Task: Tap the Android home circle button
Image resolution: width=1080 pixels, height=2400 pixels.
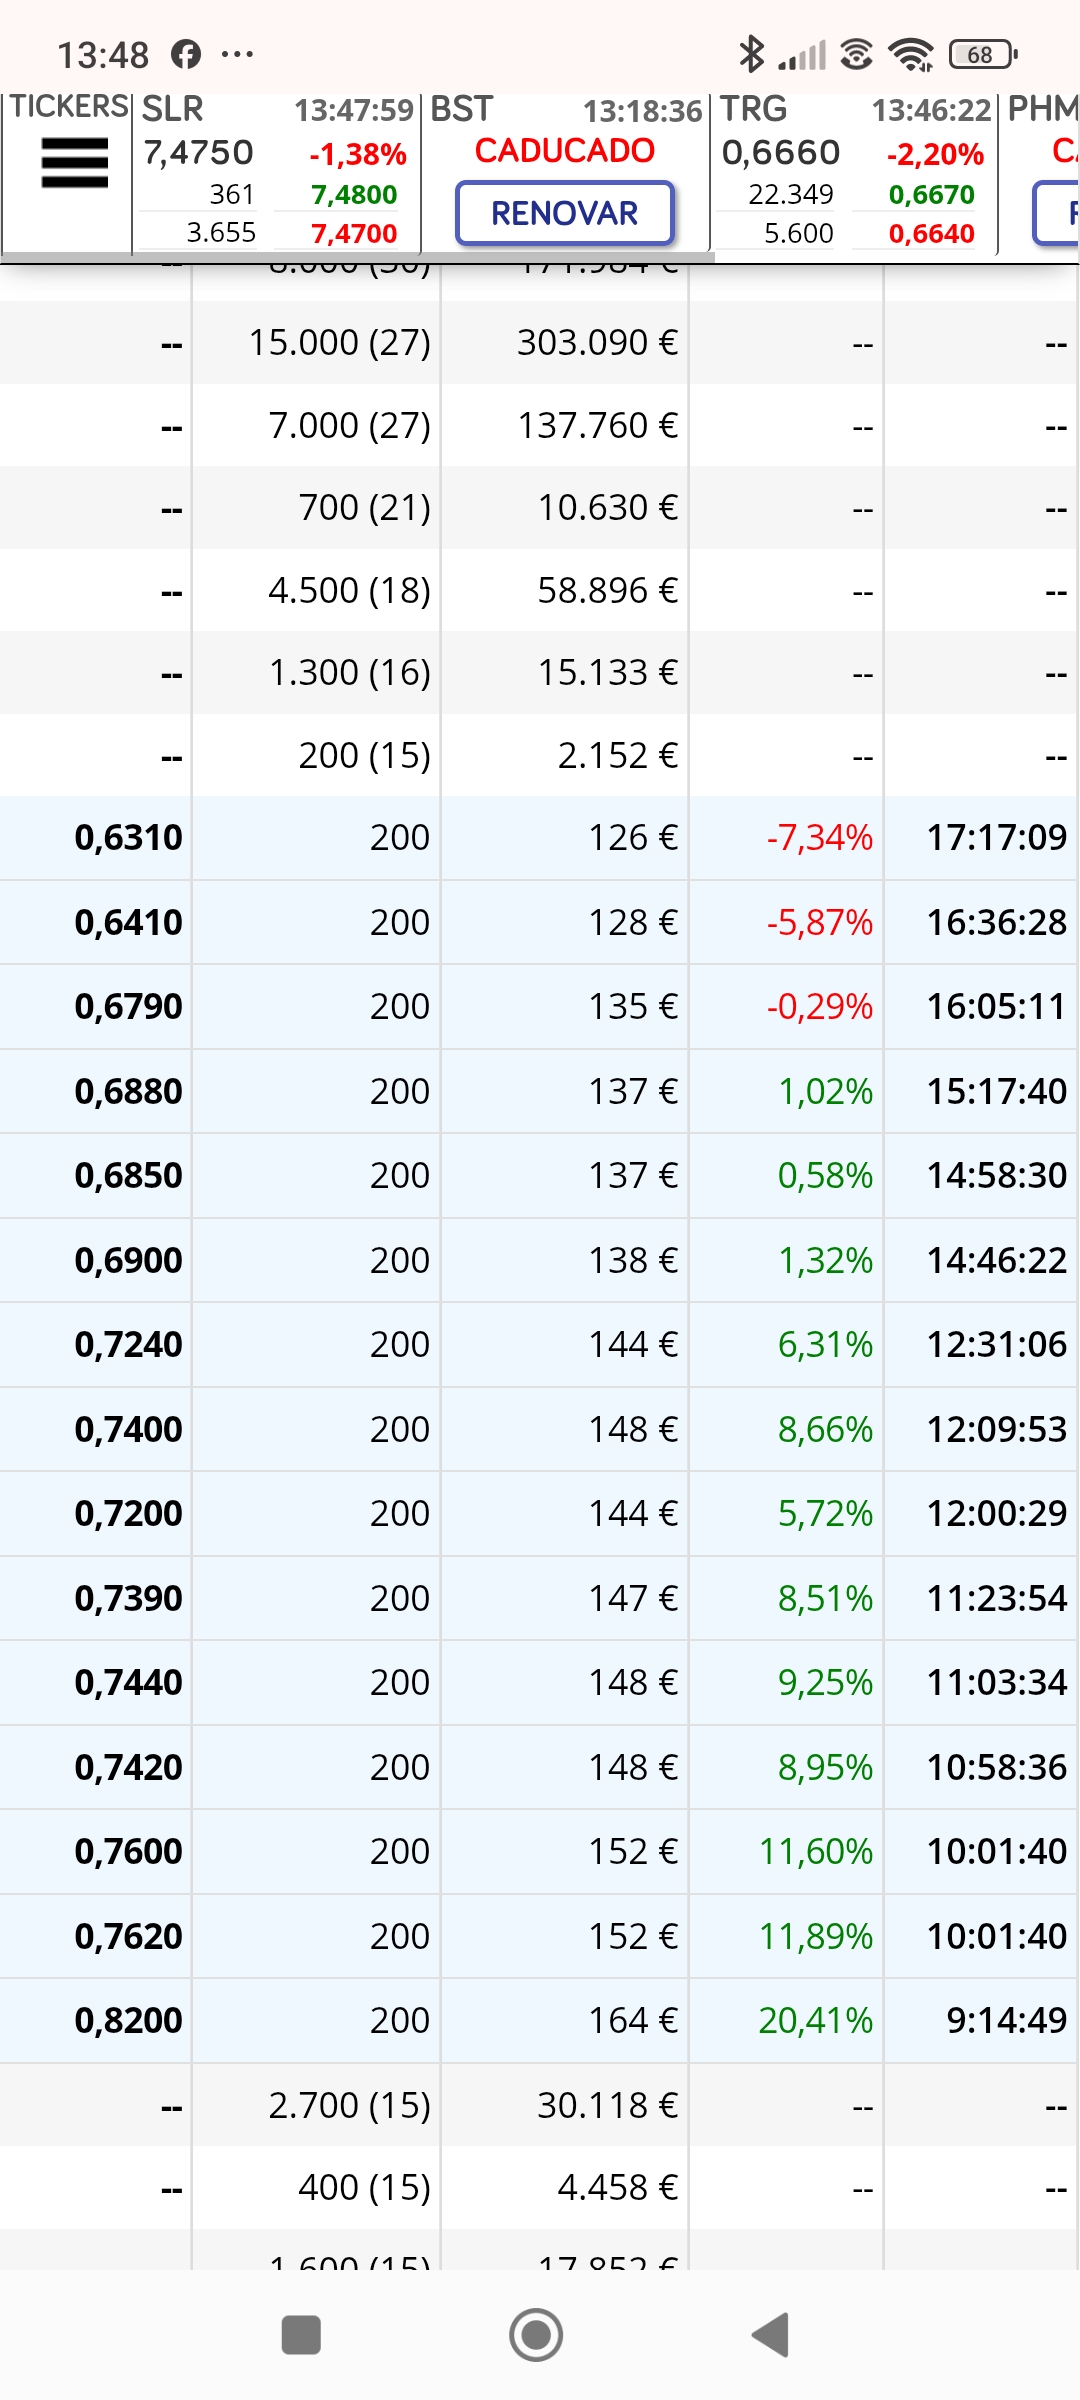Action: [x=536, y=2335]
